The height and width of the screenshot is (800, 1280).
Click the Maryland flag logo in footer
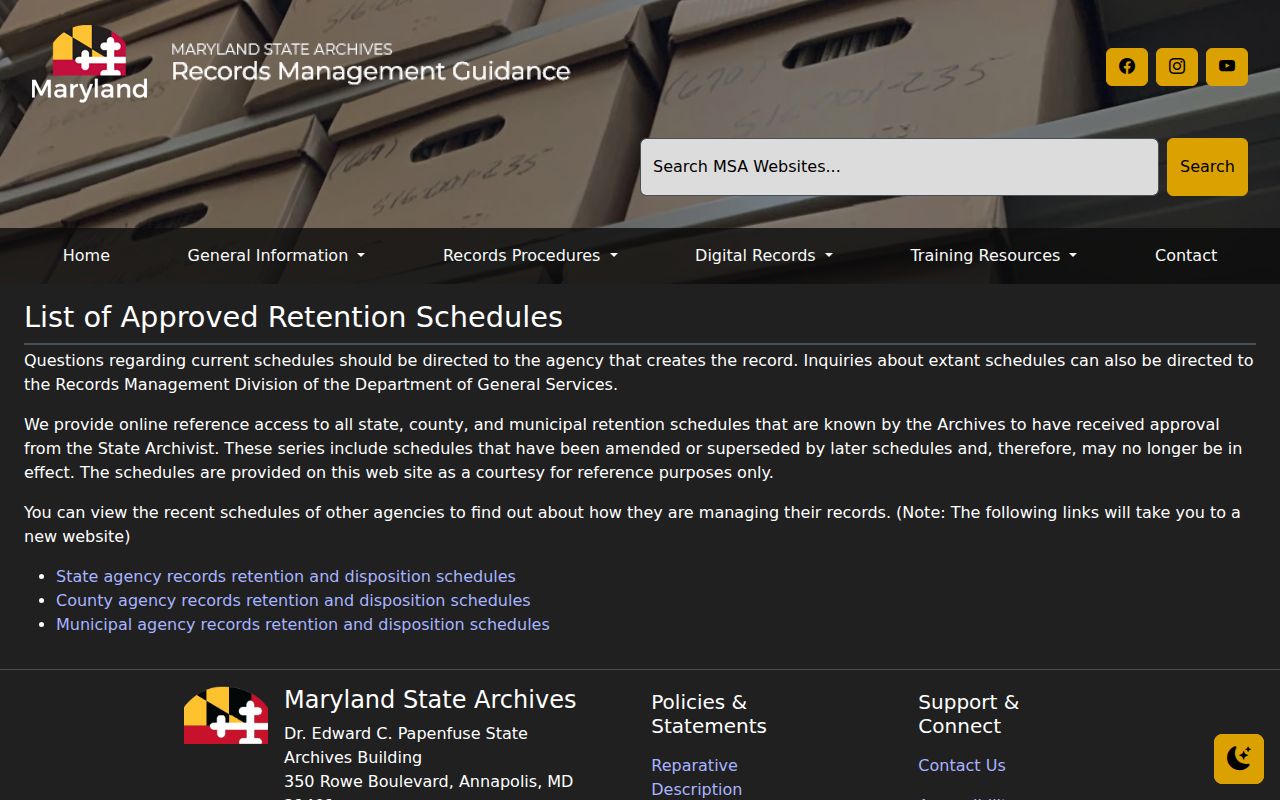tap(226, 715)
